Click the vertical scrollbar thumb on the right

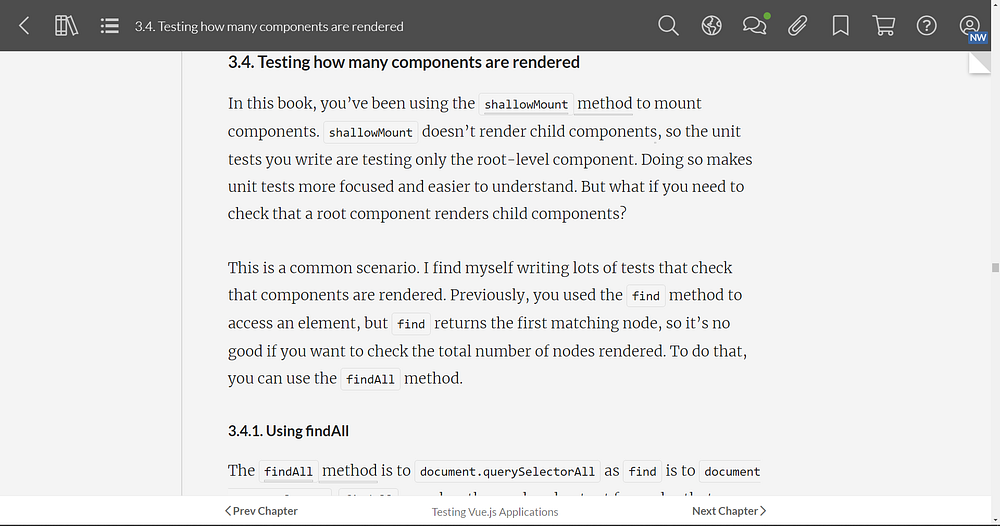click(x=995, y=267)
